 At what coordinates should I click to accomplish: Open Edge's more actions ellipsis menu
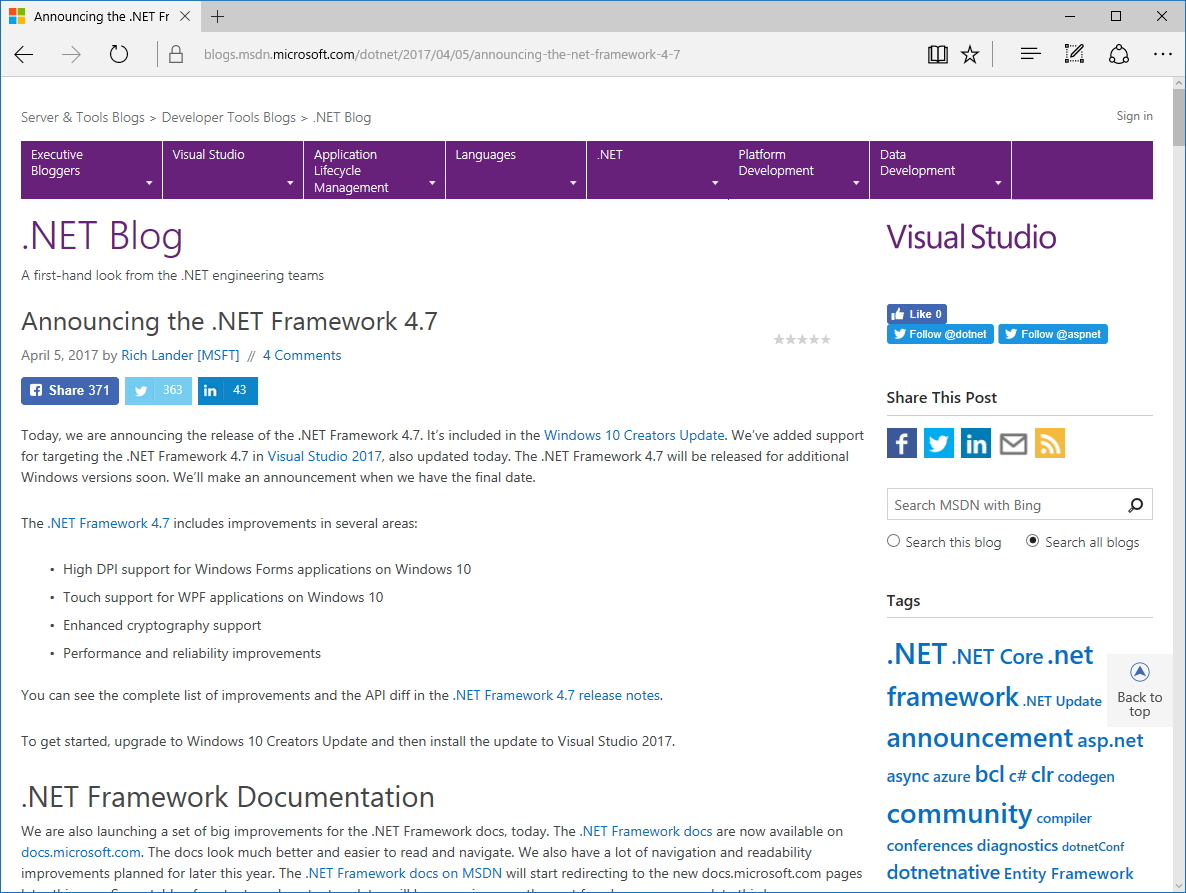1163,54
